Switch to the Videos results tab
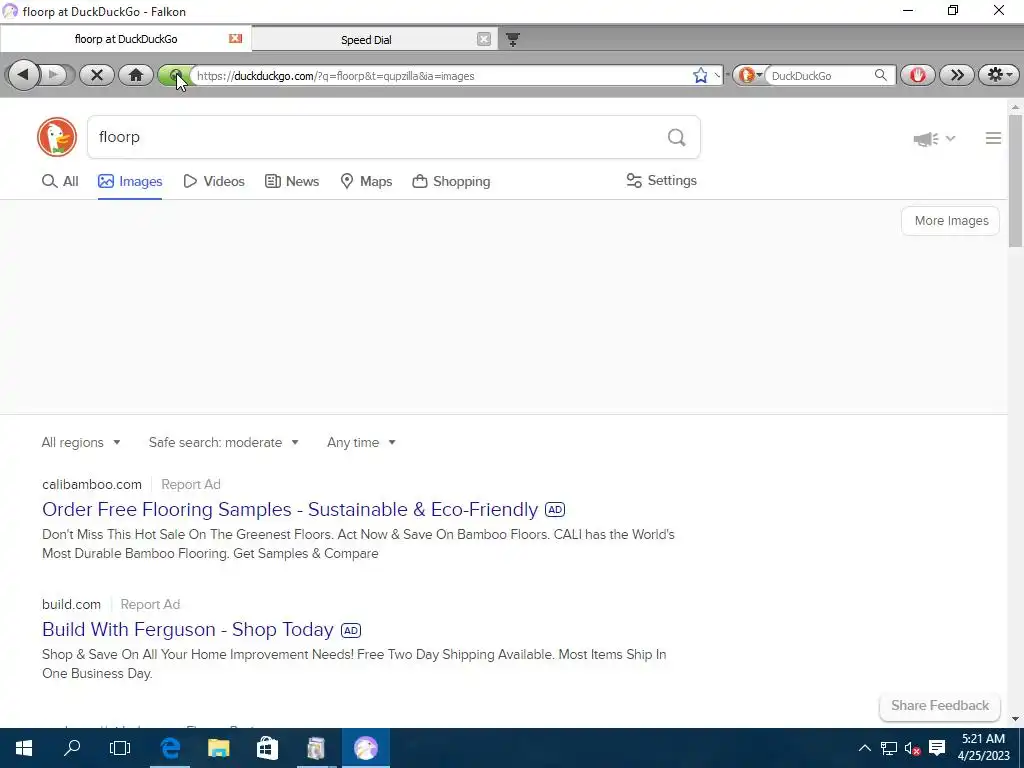 click(x=214, y=182)
